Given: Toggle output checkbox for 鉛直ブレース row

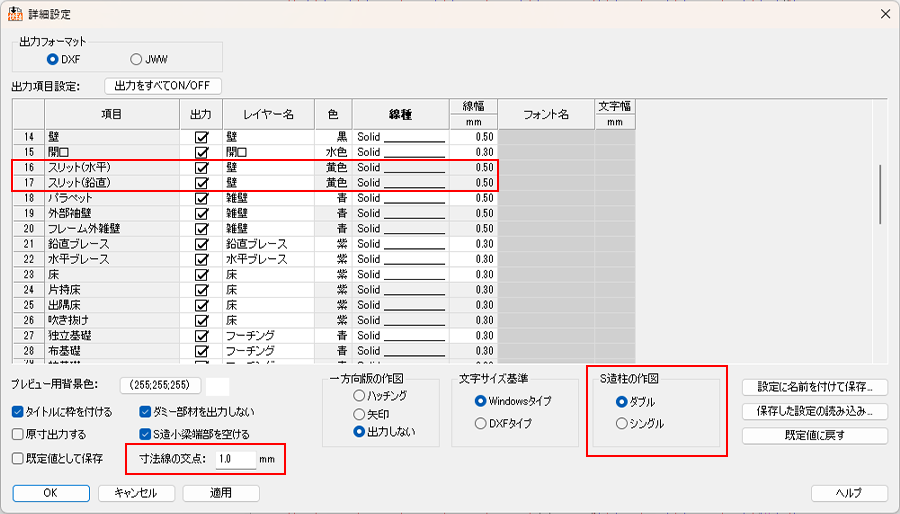Looking at the screenshot, I should point(201,244).
